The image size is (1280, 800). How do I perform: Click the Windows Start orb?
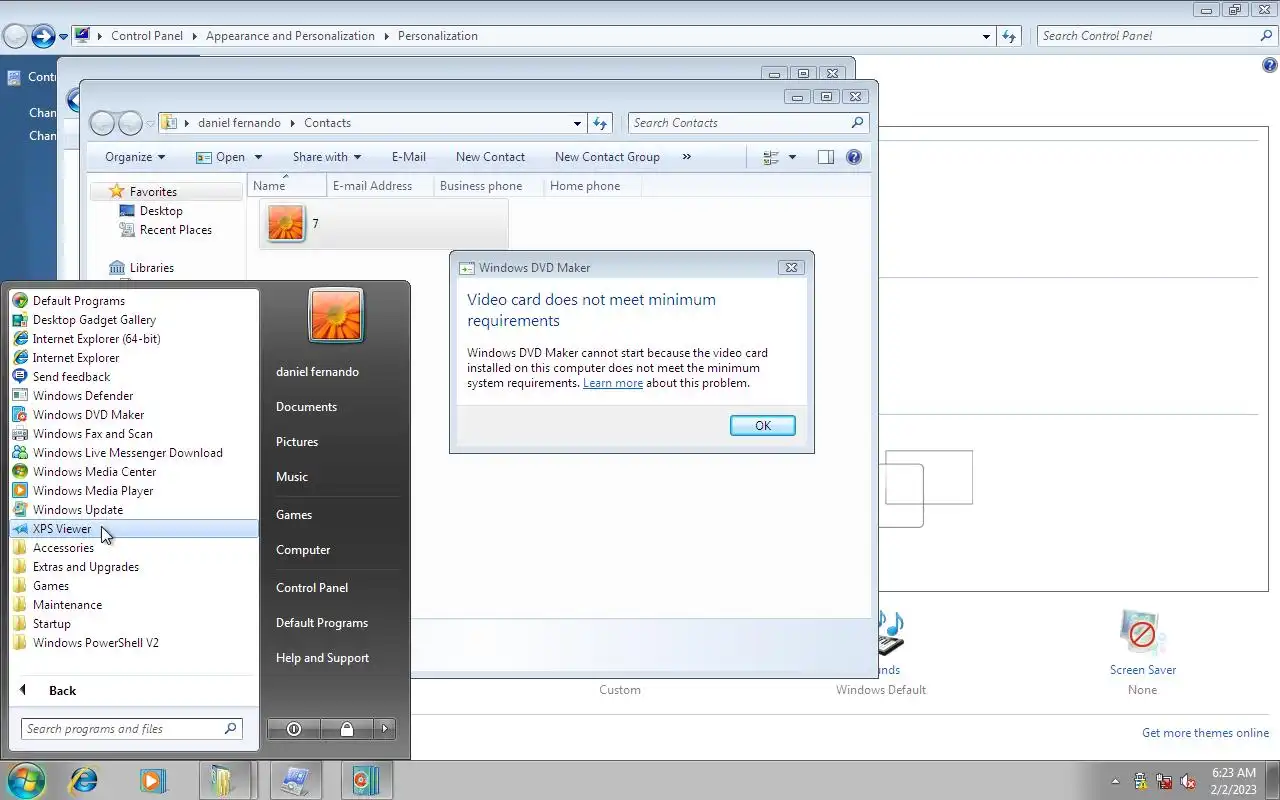(26, 779)
